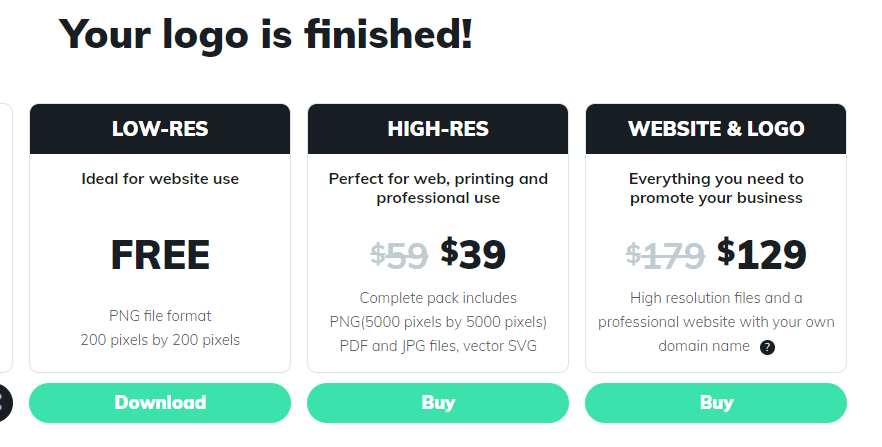Screen dimensions: 882x447
Task: Click the dark round icon left of Download
Action: click(4, 403)
